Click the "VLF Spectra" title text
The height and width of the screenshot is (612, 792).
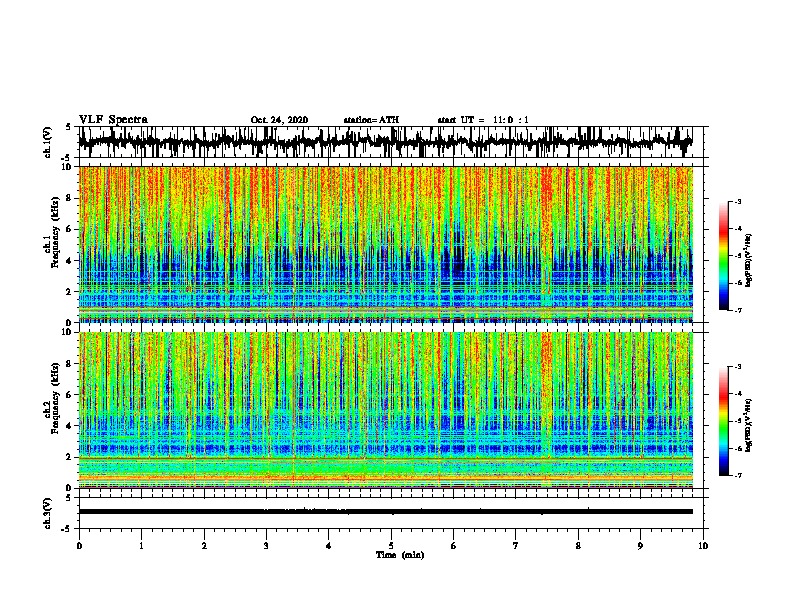(113, 120)
